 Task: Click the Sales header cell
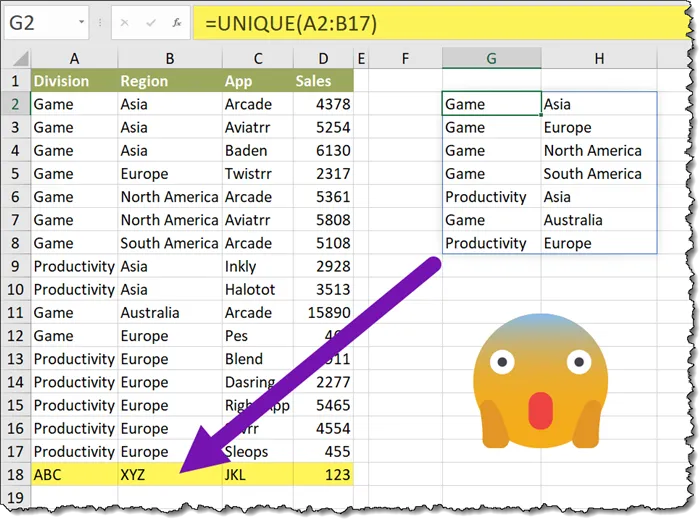point(323,81)
